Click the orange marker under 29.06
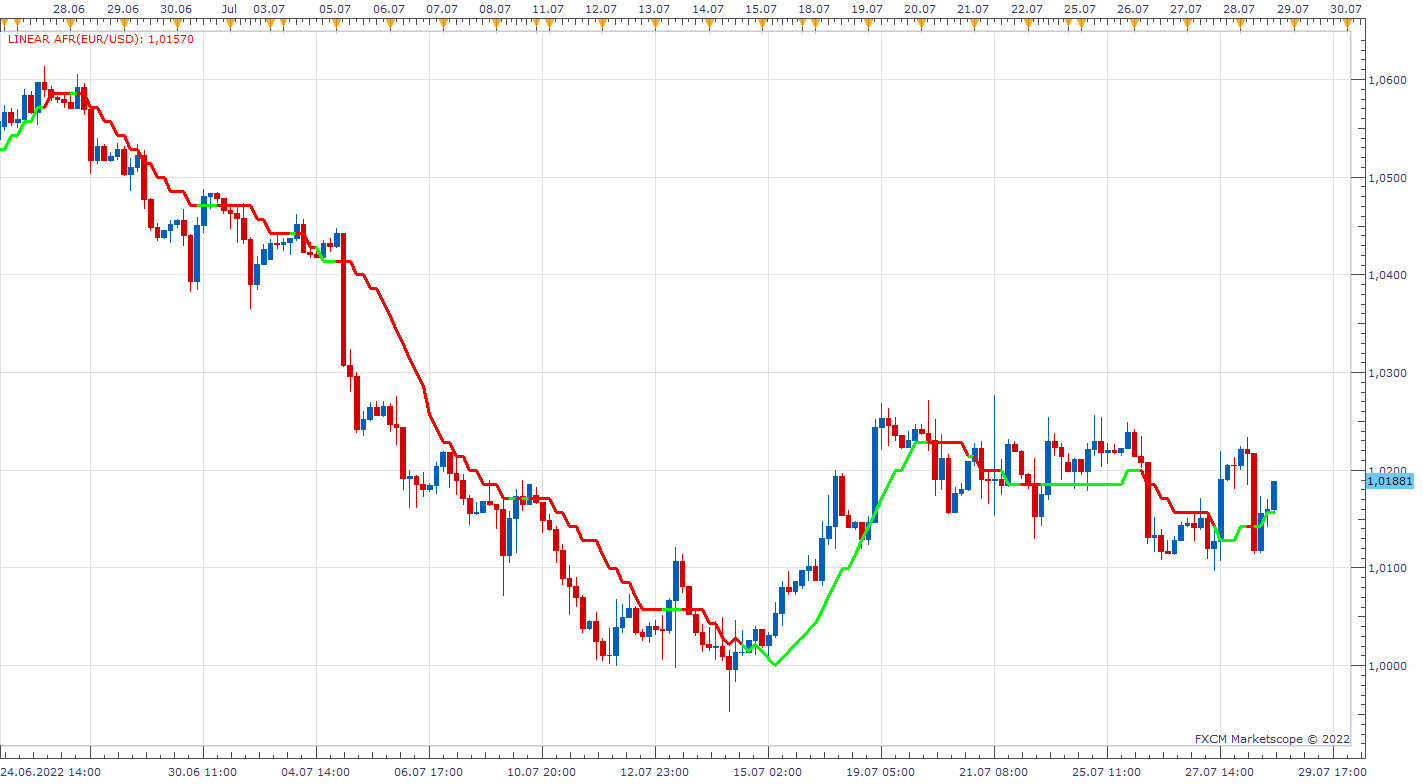The height and width of the screenshot is (784, 1423). [122, 23]
